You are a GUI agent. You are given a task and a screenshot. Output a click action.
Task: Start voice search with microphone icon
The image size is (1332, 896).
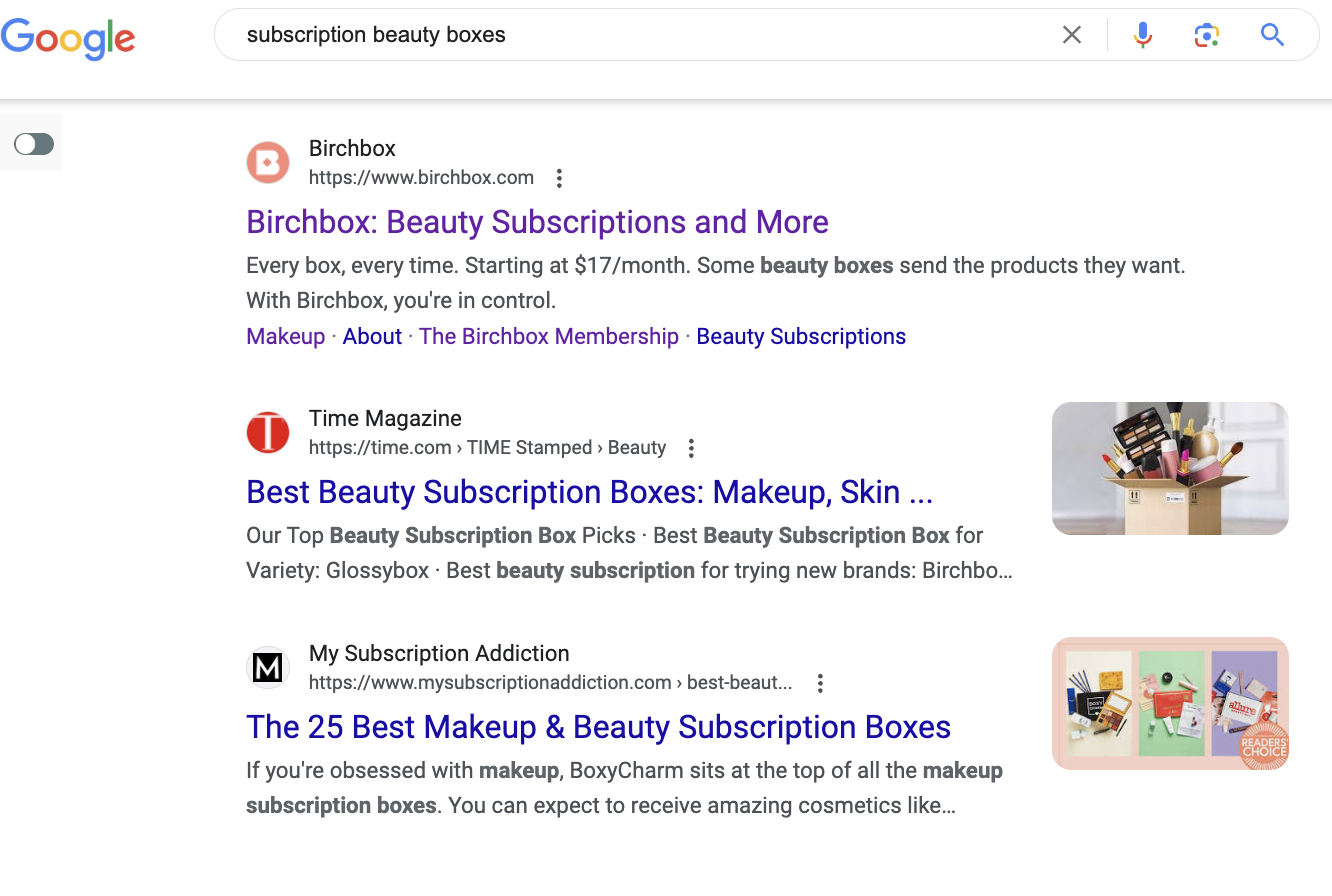coord(1142,35)
